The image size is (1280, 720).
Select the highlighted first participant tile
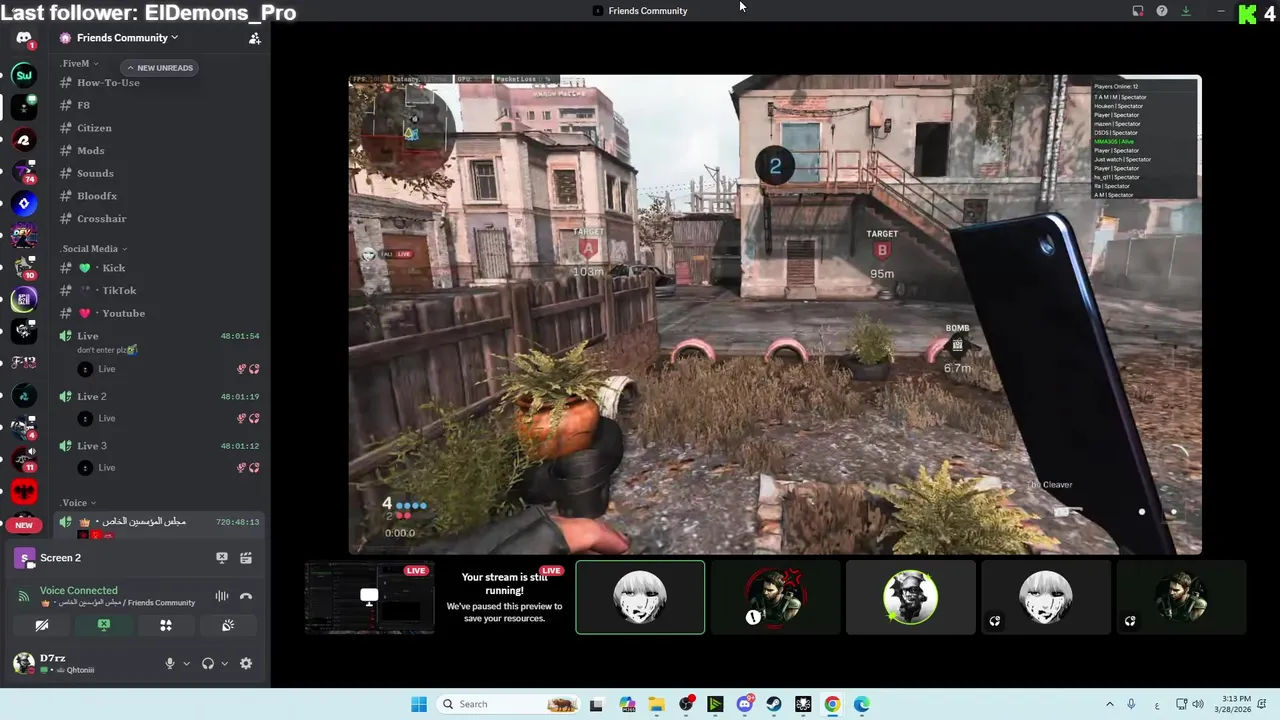tap(640, 598)
